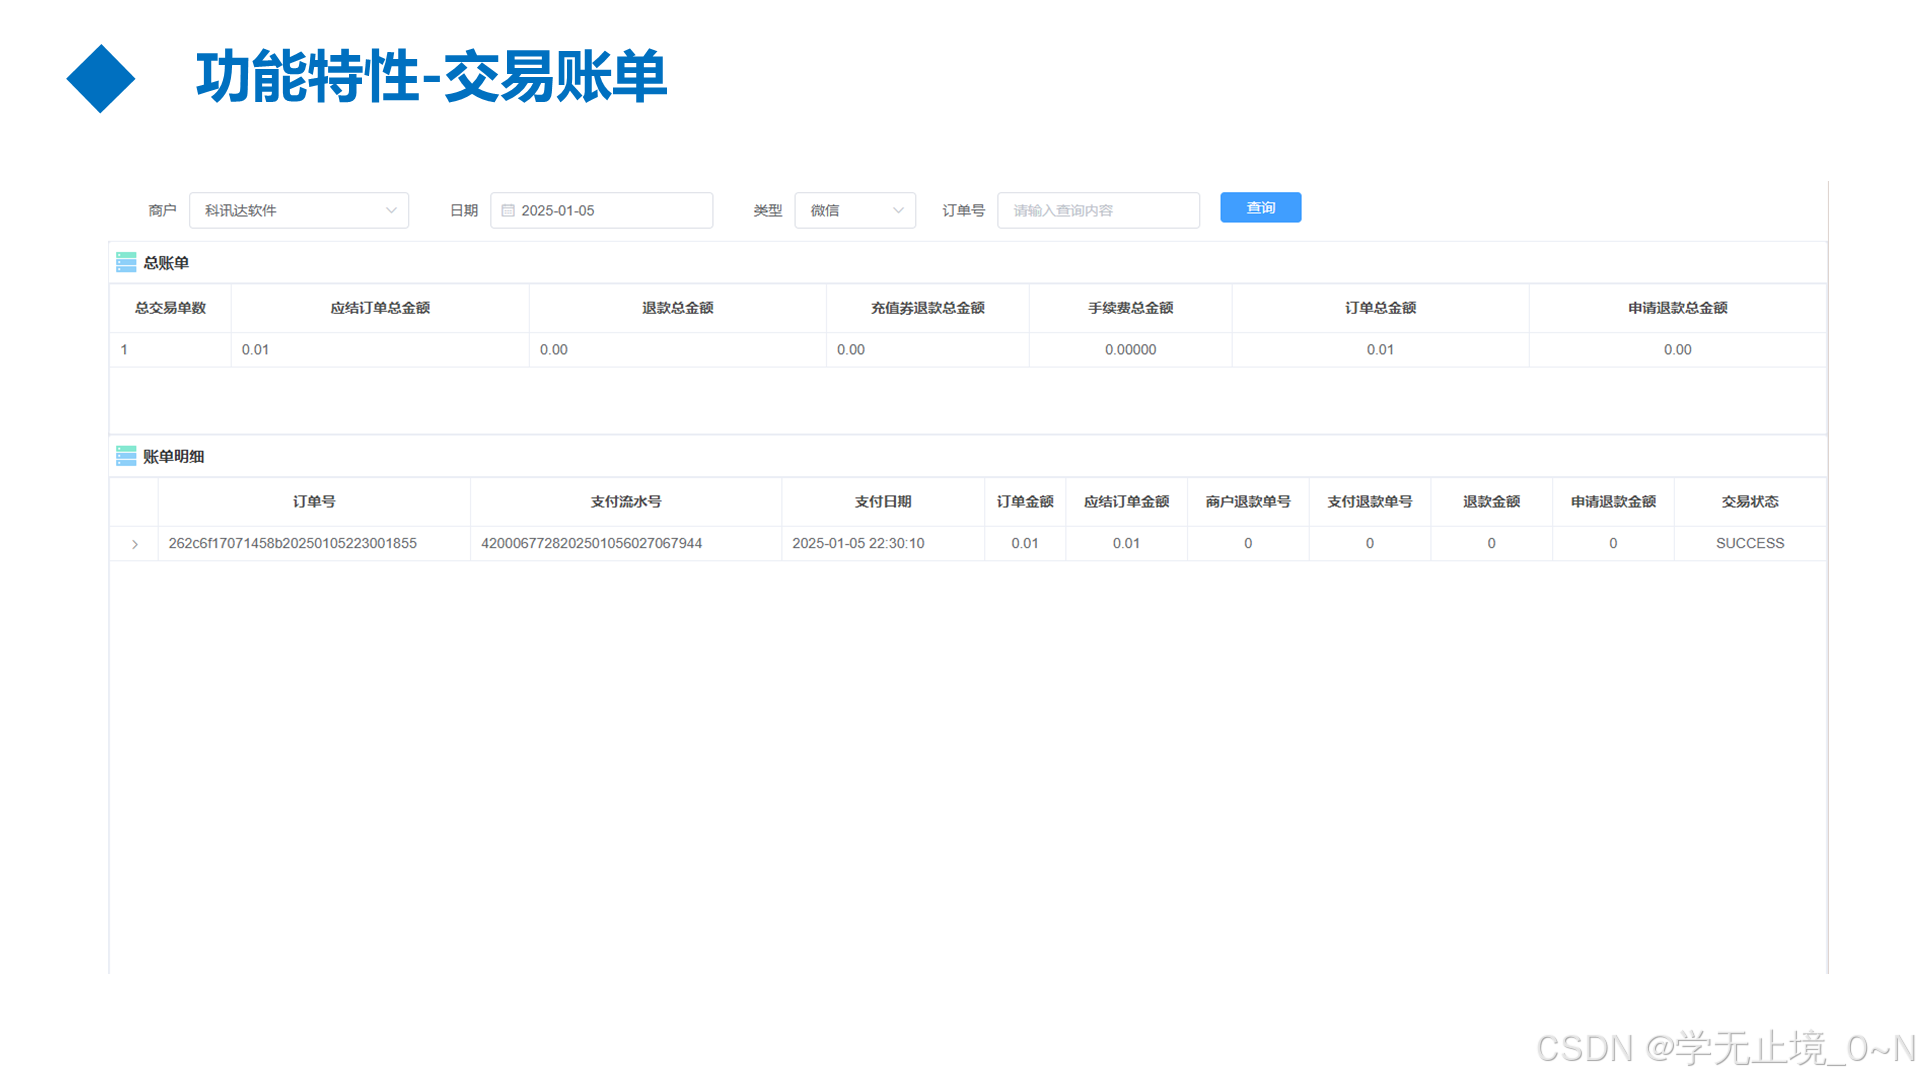Click the 手续费总金额 header cell
The image size is (1920, 1080).
1129,308
